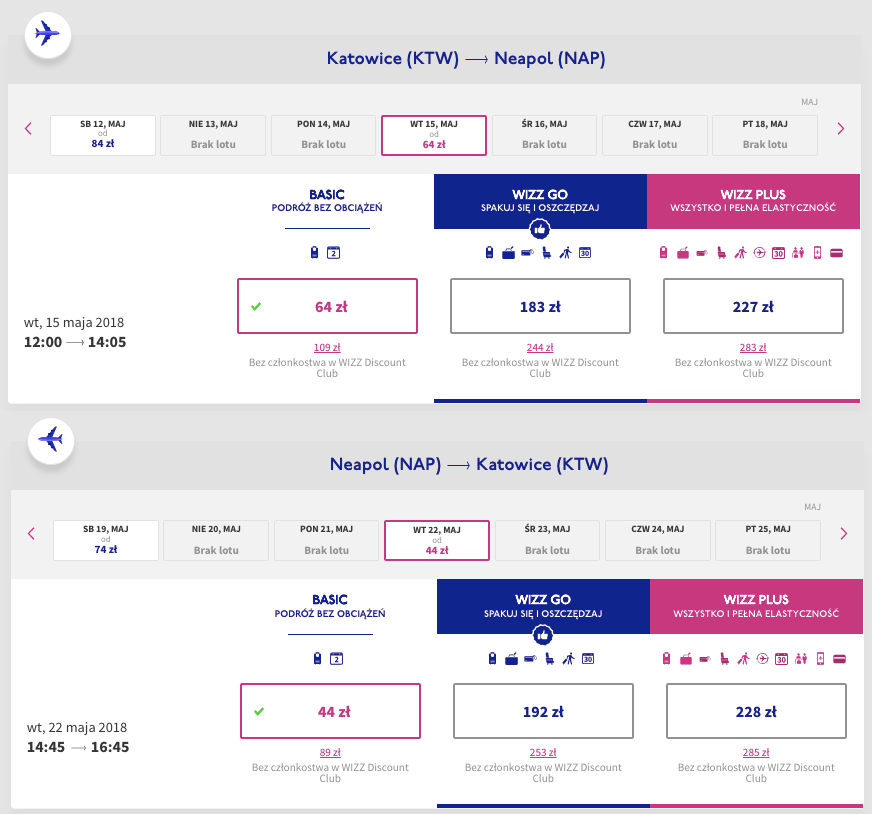Click the return flight airplane icon
The height and width of the screenshot is (814, 872).
50,439
